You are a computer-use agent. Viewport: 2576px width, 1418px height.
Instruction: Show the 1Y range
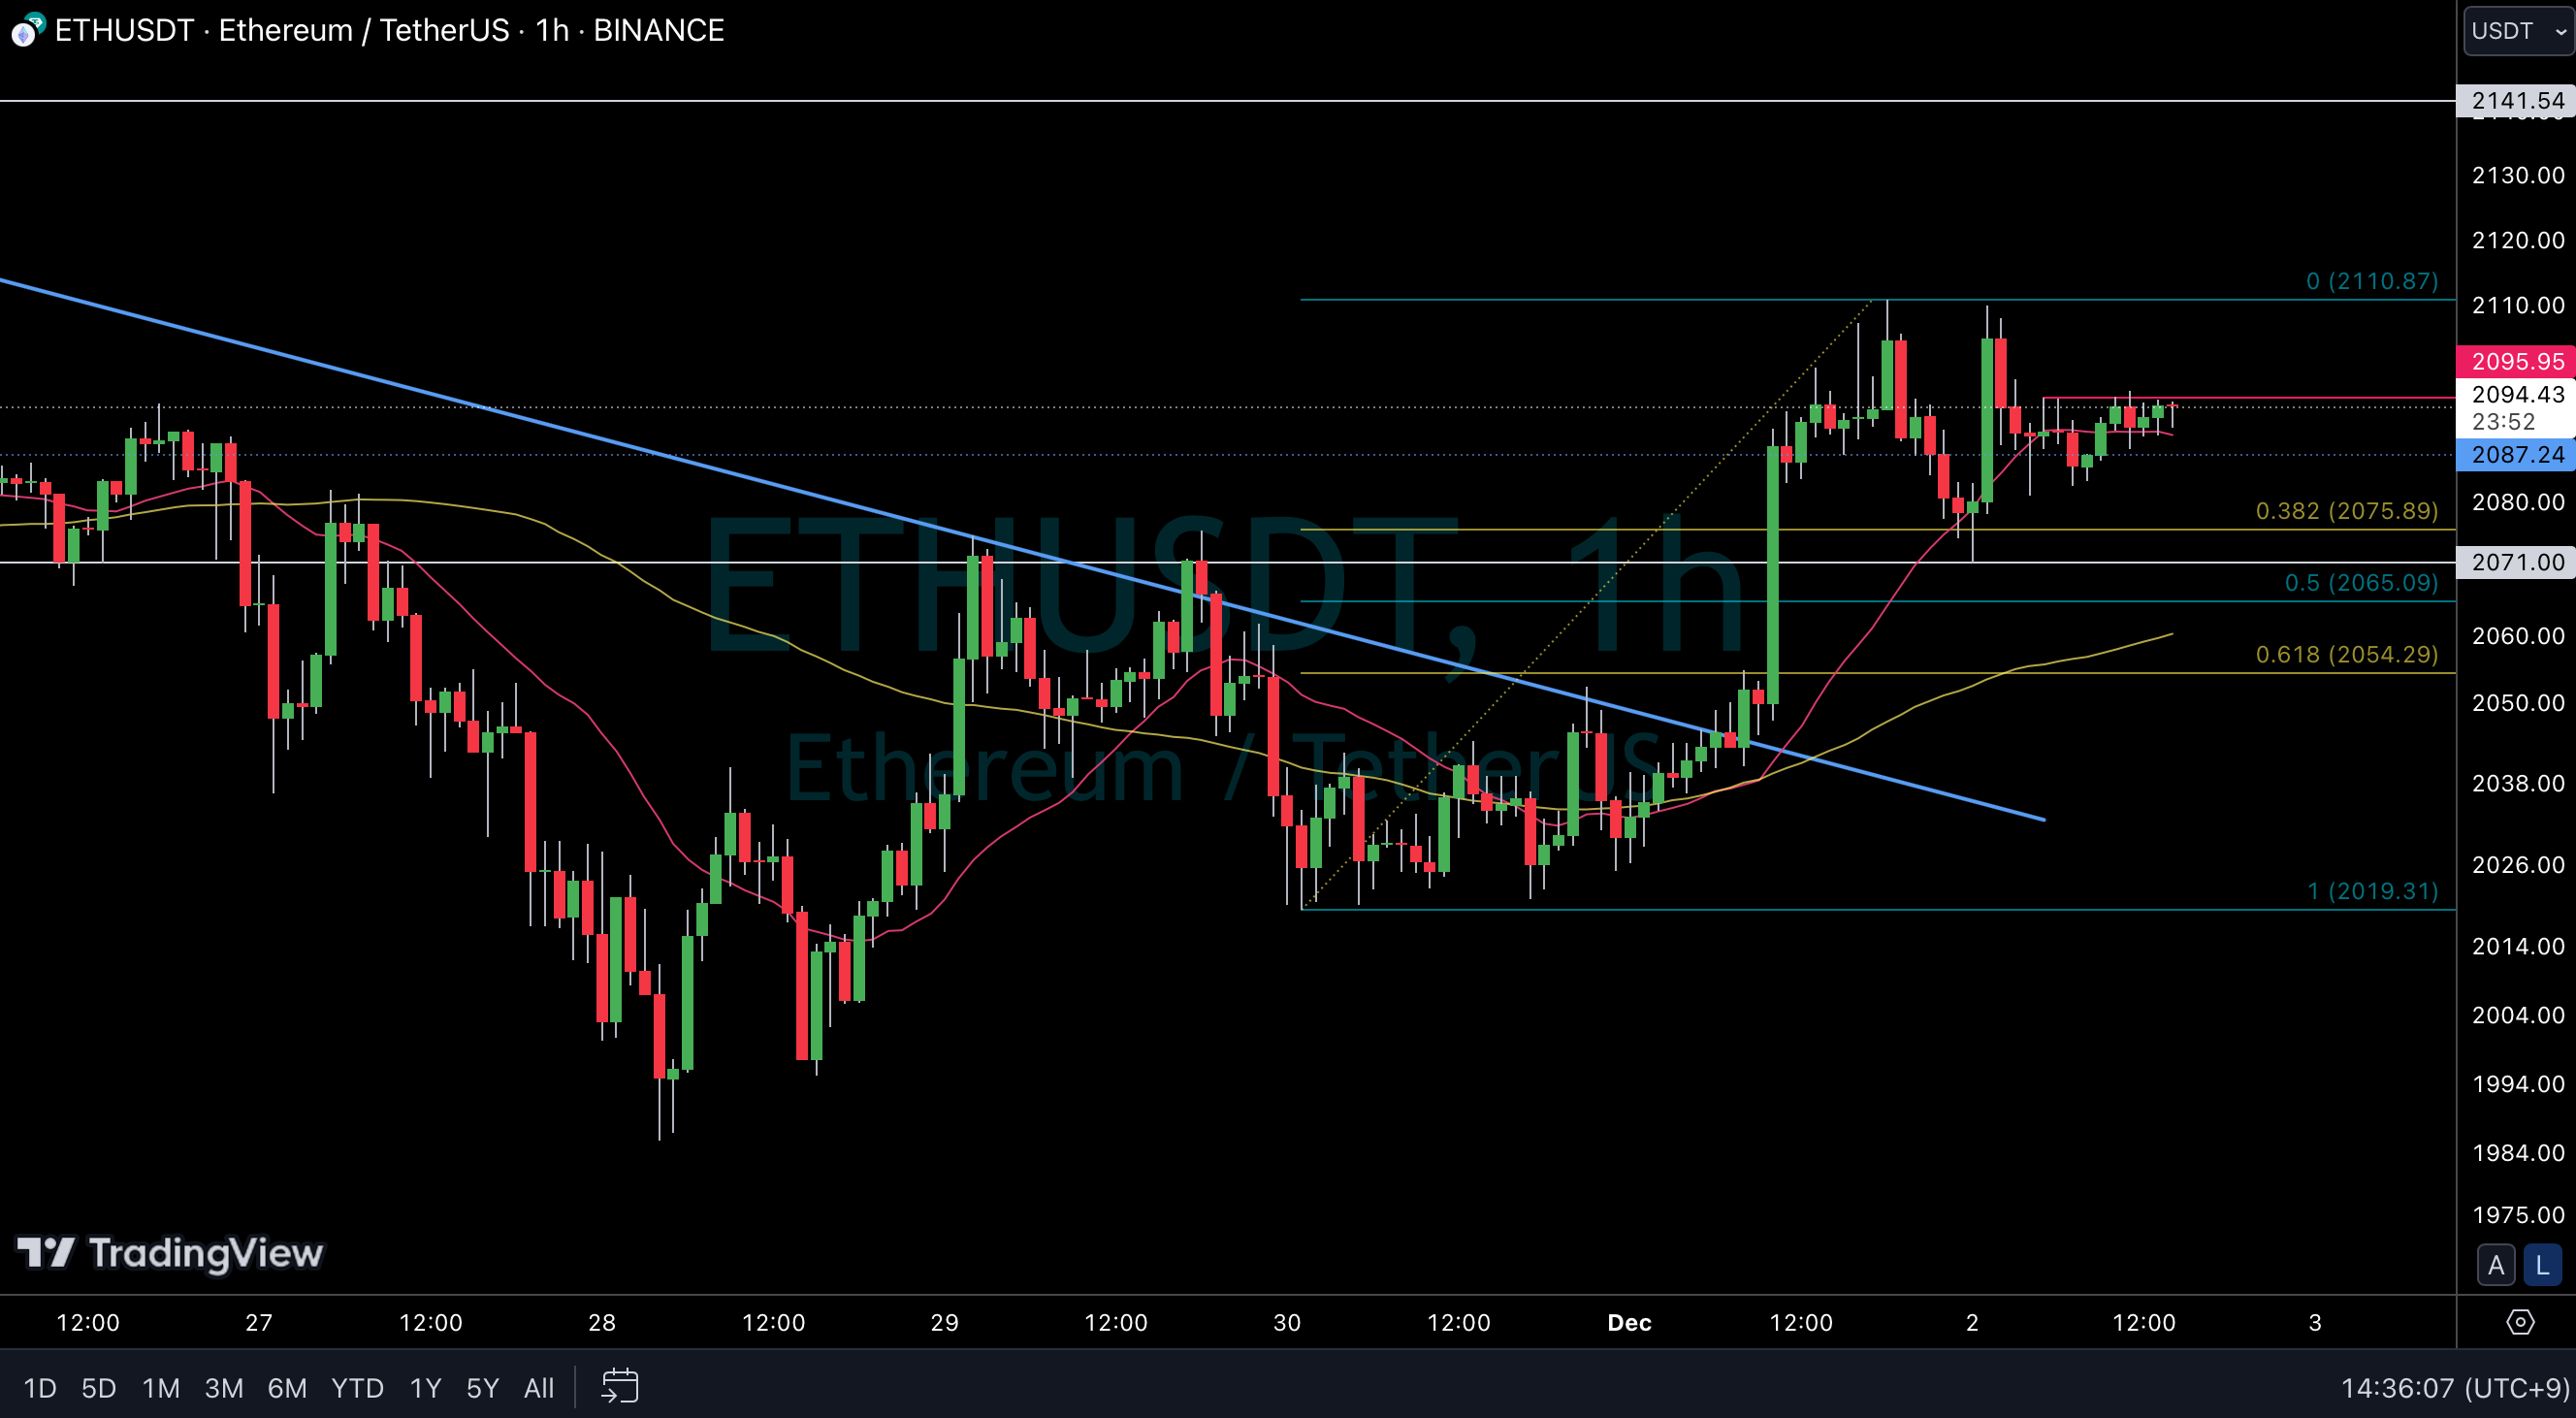point(425,1388)
